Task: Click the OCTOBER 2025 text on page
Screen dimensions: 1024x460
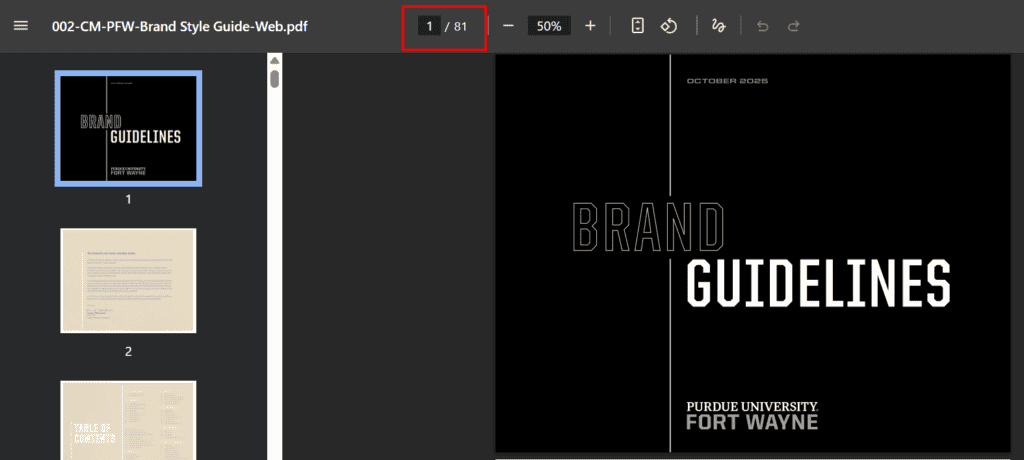Action: [727, 81]
